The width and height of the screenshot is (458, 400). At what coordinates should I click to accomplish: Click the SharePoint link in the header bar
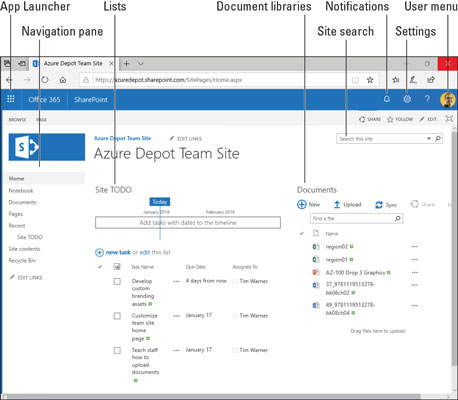coord(91,99)
